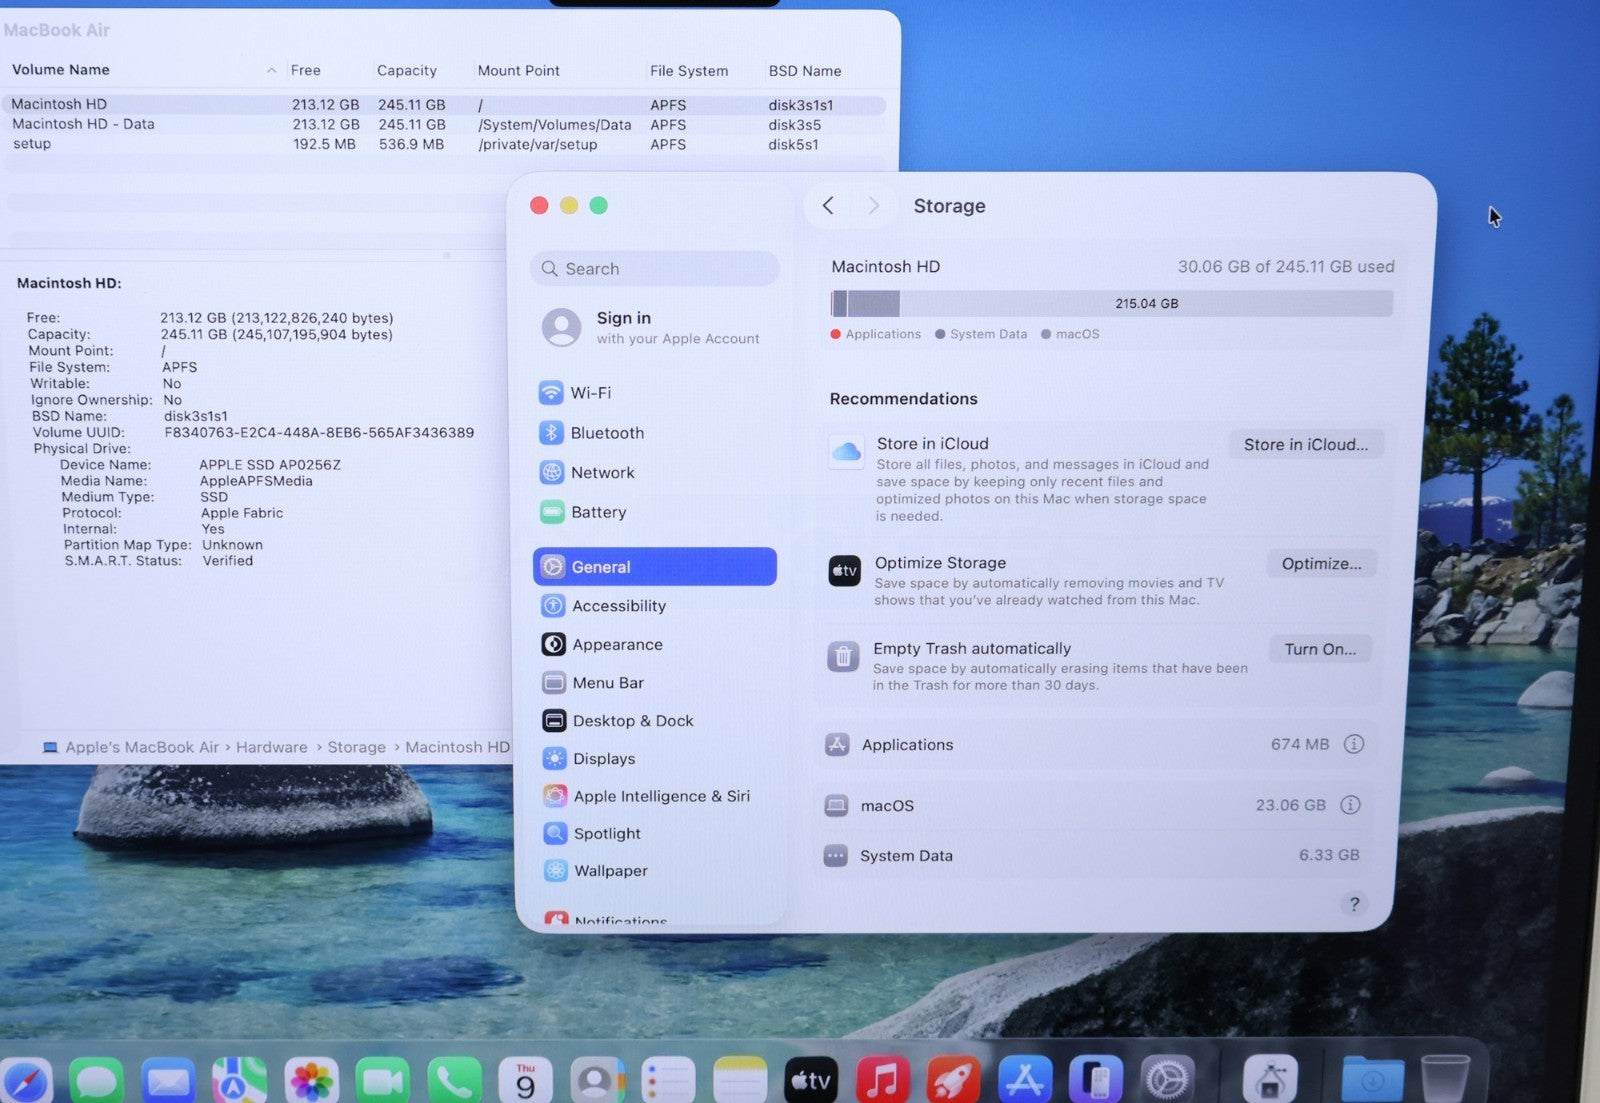Open the App Store Dock icon
The width and height of the screenshot is (1600, 1103).
(x=1024, y=1080)
